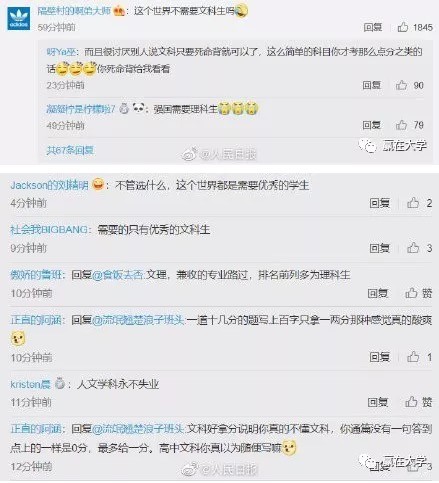
Task: Click the Adidas avatar thumbnail
Action: click(19, 19)
